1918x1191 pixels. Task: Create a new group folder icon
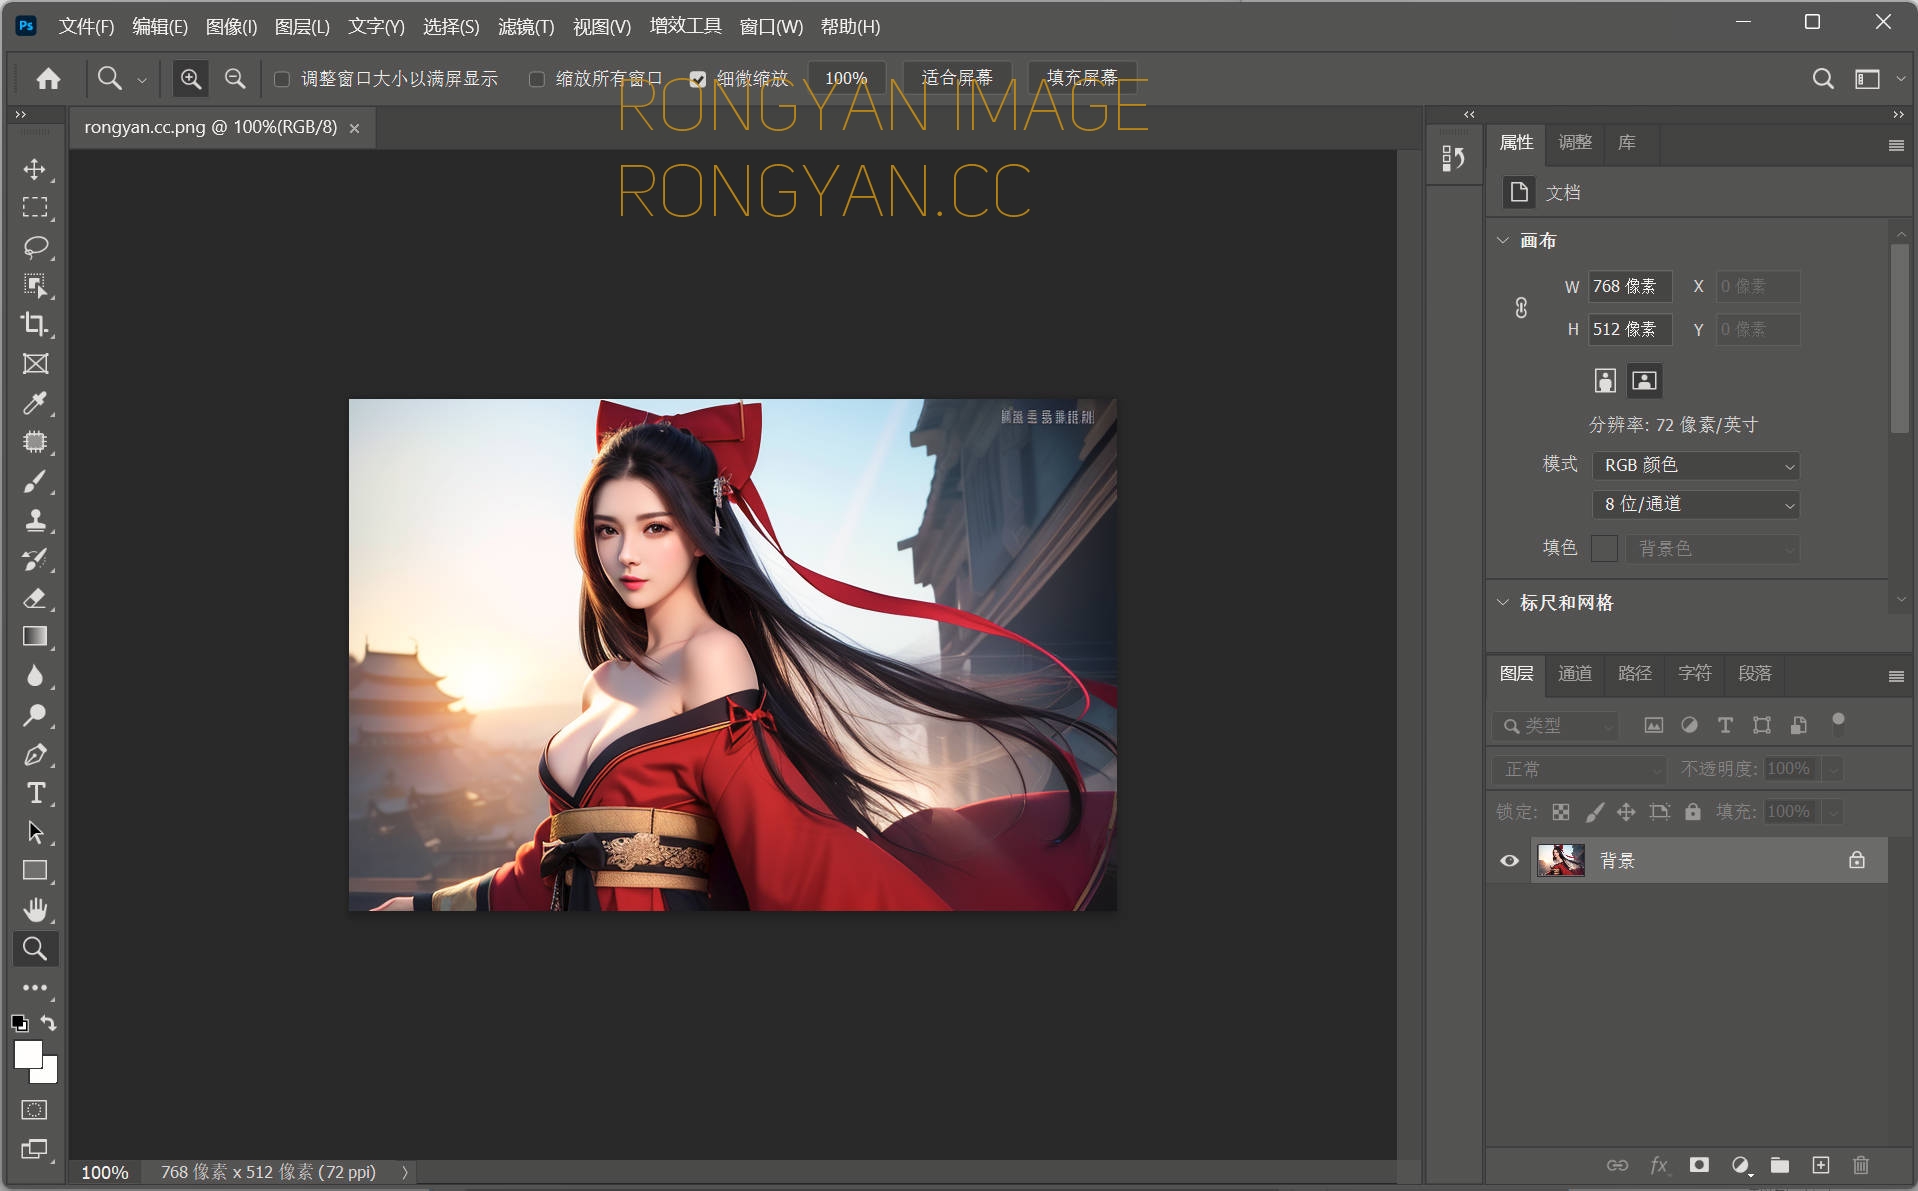click(x=1780, y=1165)
